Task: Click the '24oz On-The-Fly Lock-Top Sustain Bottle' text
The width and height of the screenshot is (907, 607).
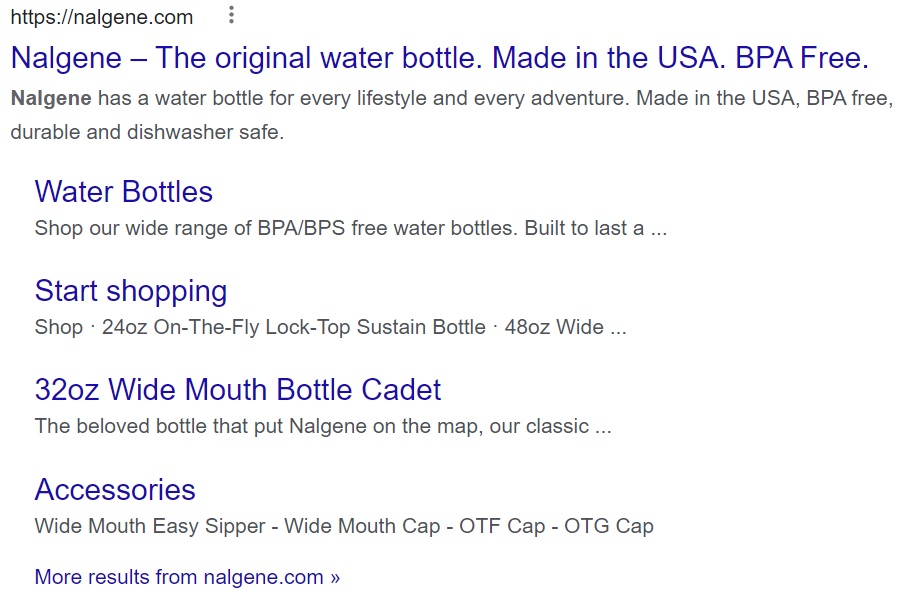Action: (294, 328)
